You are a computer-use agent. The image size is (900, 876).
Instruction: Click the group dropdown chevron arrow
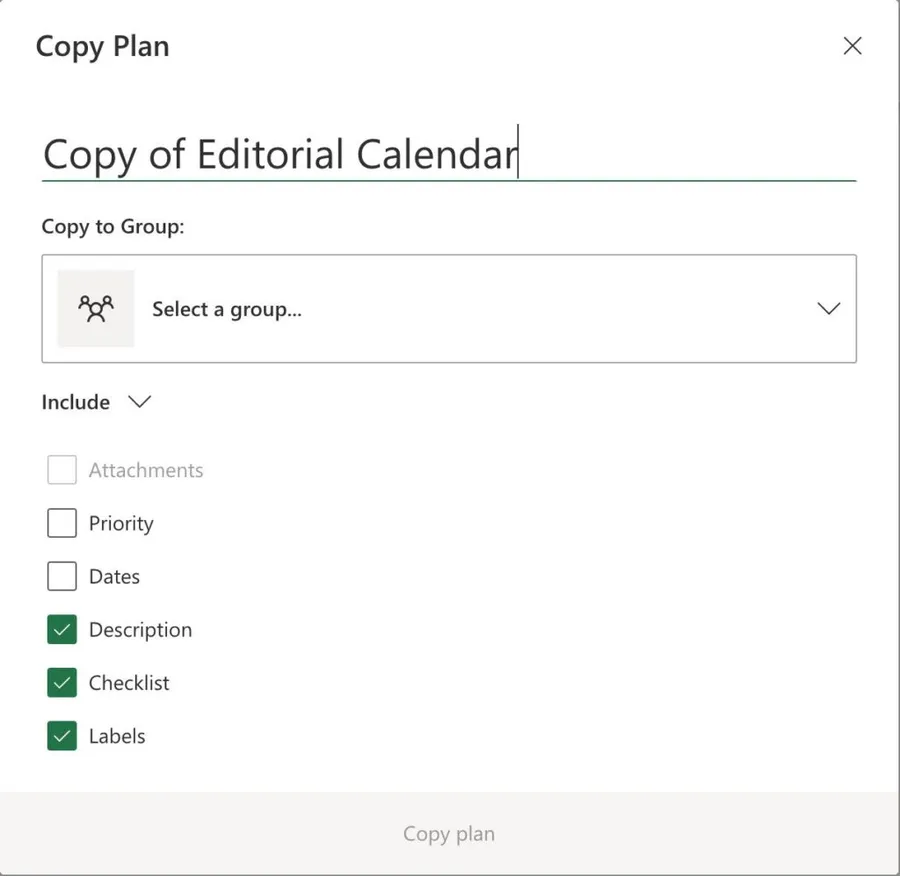click(828, 309)
